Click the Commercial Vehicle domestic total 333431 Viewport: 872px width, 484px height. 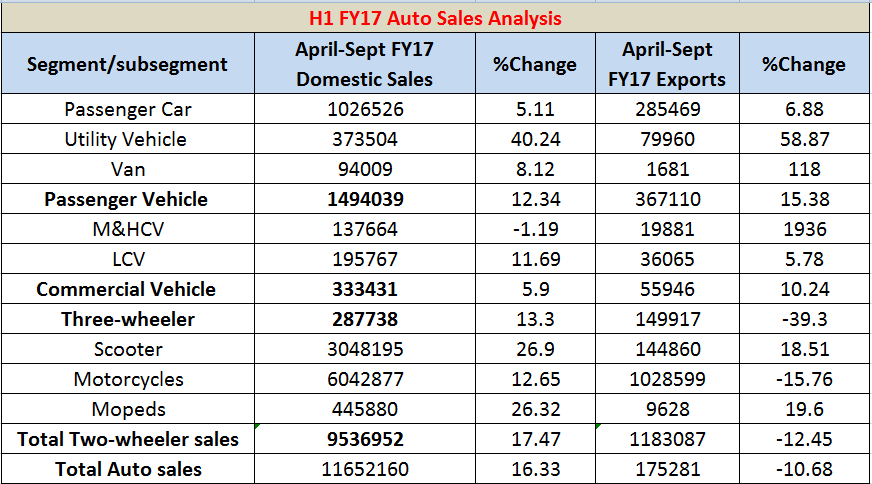[364, 289]
